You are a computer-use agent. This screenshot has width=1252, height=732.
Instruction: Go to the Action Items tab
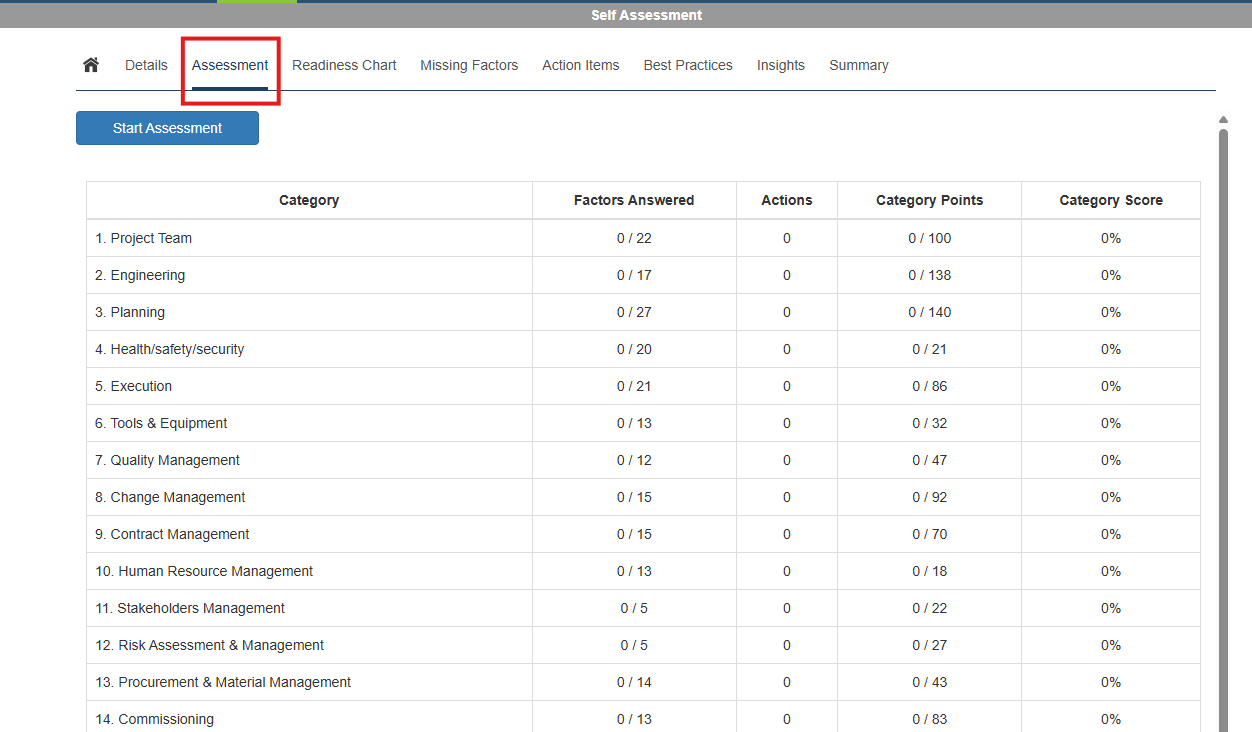click(580, 65)
